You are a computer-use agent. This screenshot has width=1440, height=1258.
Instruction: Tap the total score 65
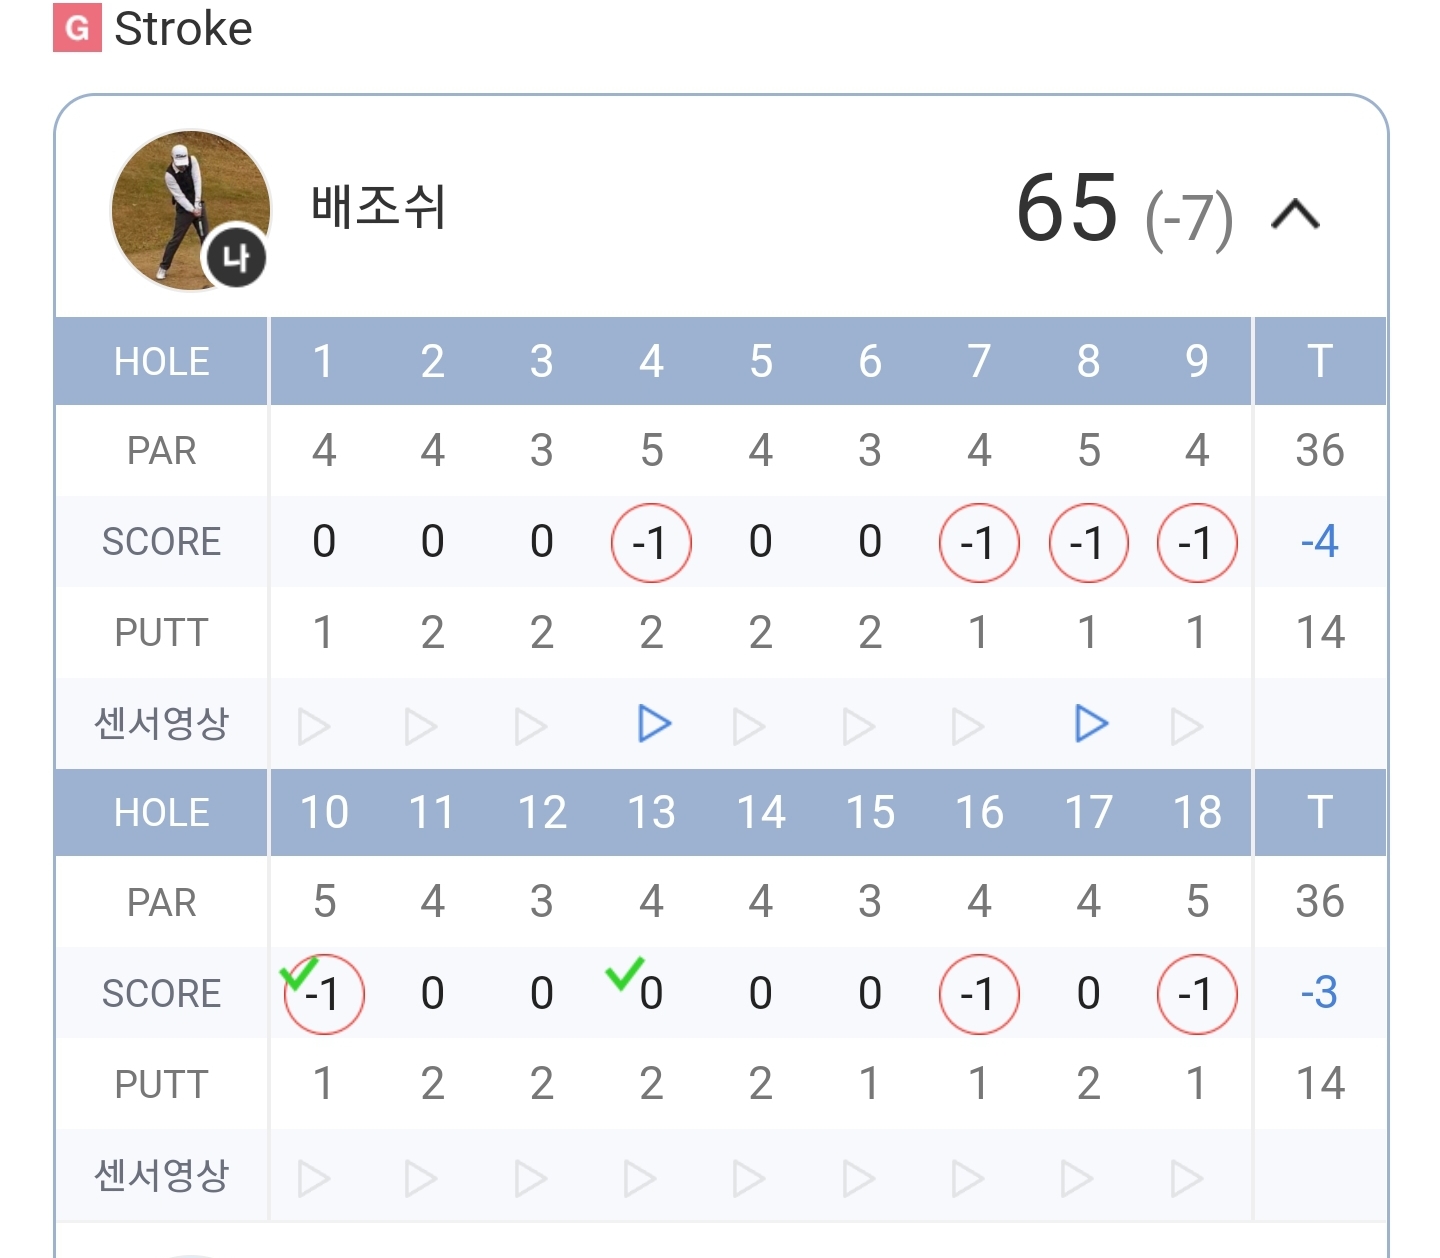tap(1067, 208)
